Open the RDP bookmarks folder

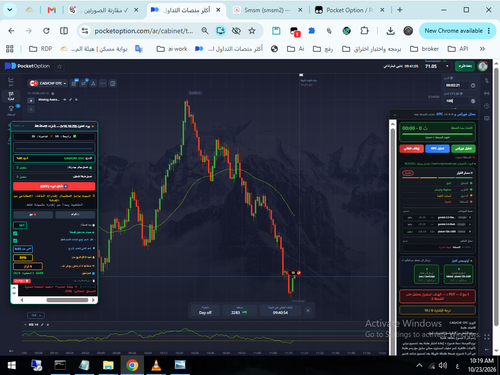pos(40,49)
